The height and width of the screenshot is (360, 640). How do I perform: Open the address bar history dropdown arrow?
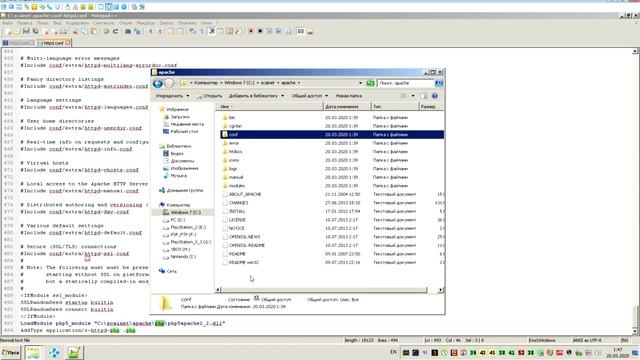(x=360, y=83)
